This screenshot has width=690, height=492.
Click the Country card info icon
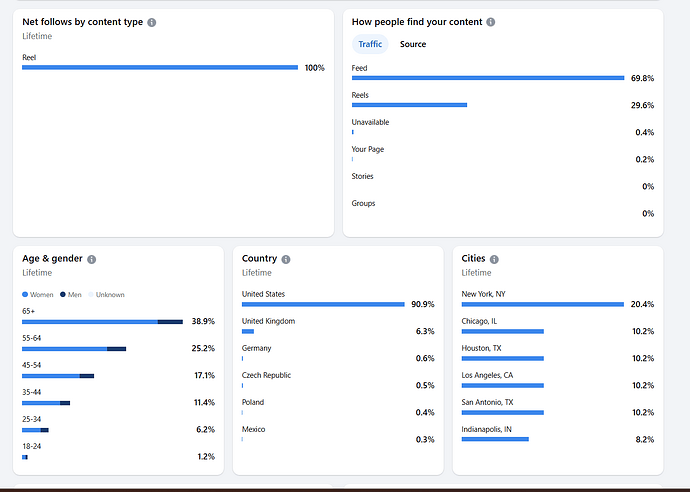click(286, 259)
